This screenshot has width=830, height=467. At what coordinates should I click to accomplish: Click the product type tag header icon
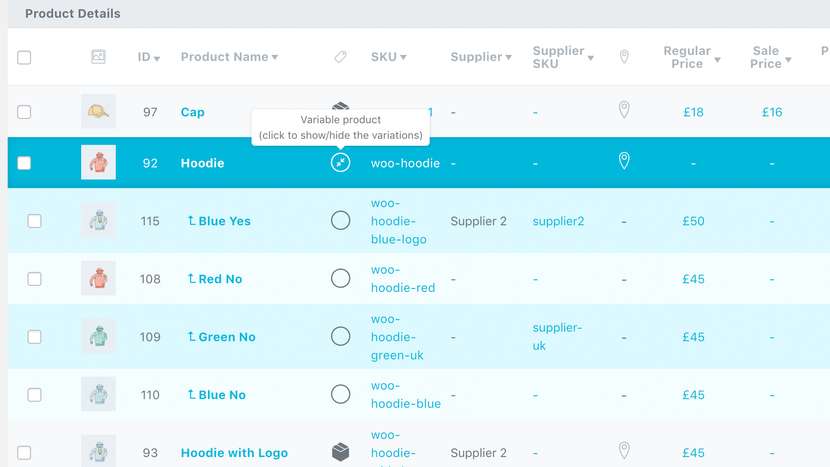(341, 57)
